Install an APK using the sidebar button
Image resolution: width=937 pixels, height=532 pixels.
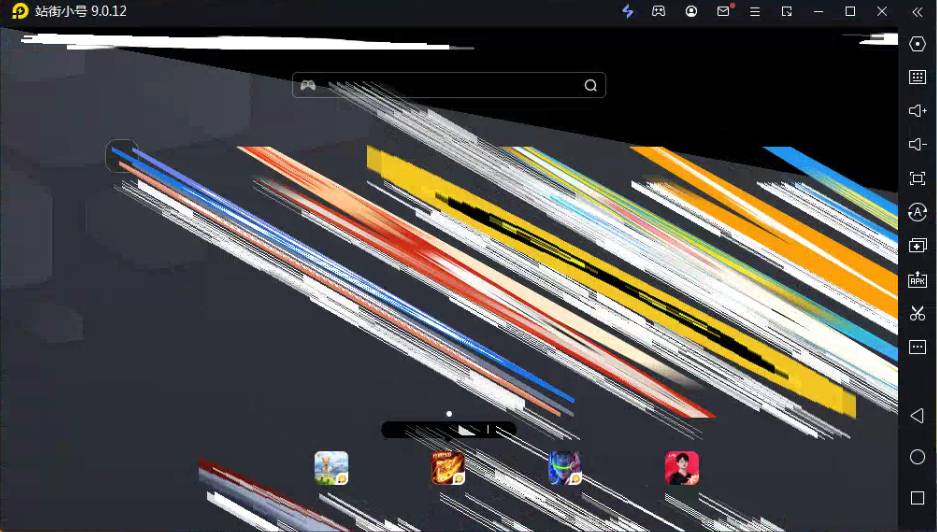point(917,280)
